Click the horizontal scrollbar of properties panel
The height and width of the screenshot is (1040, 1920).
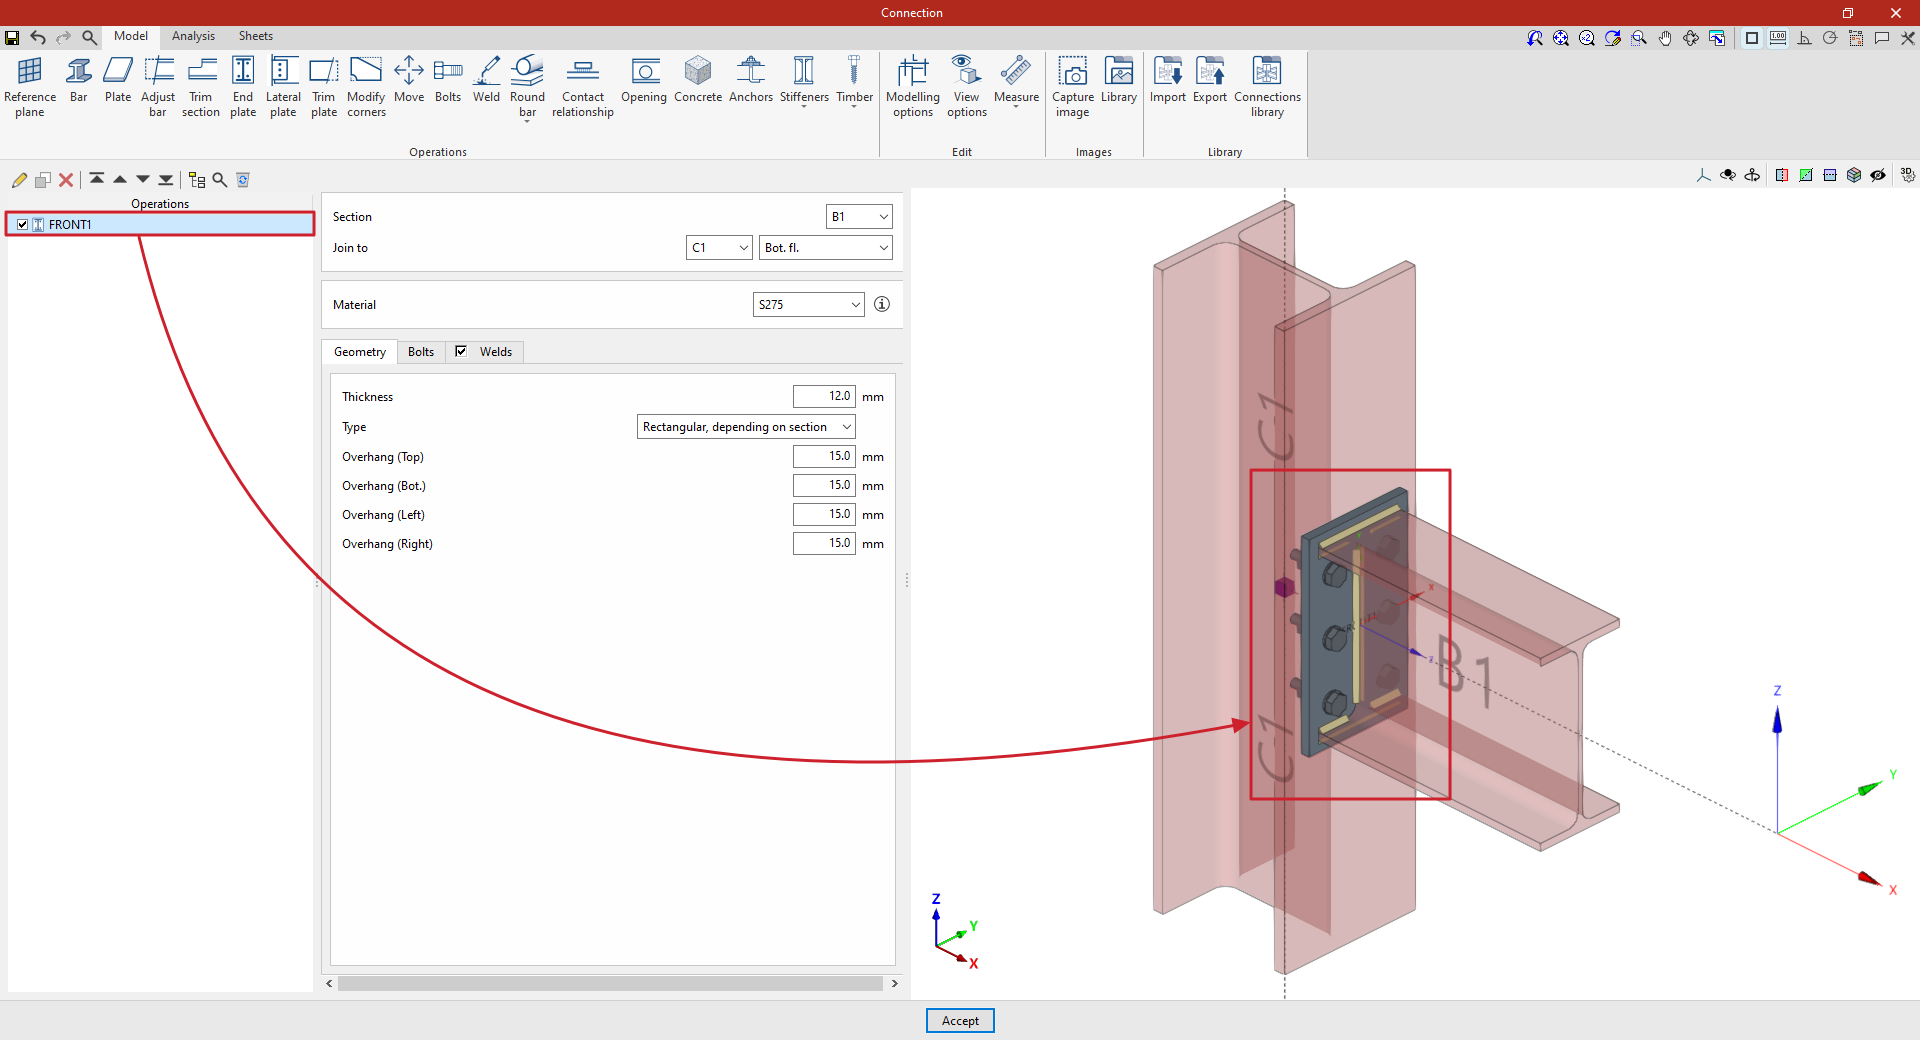pyautogui.click(x=610, y=984)
